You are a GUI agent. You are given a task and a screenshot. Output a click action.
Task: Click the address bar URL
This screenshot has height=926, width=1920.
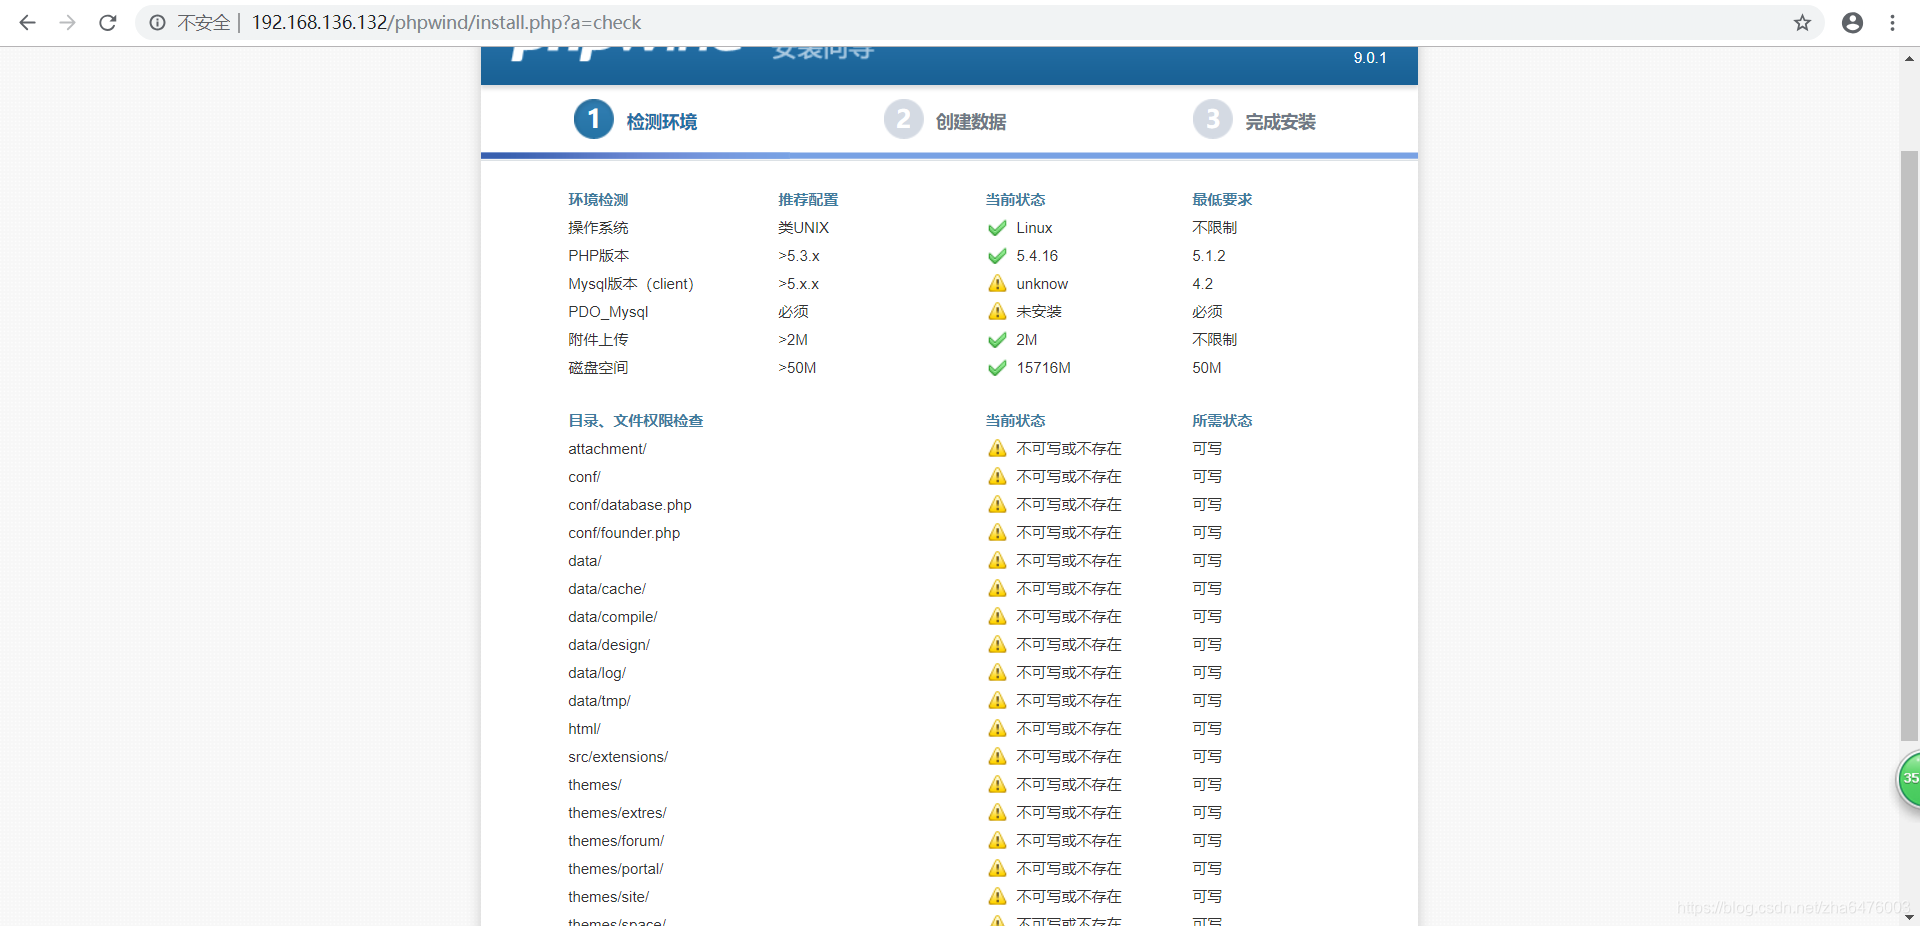(x=446, y=22)
